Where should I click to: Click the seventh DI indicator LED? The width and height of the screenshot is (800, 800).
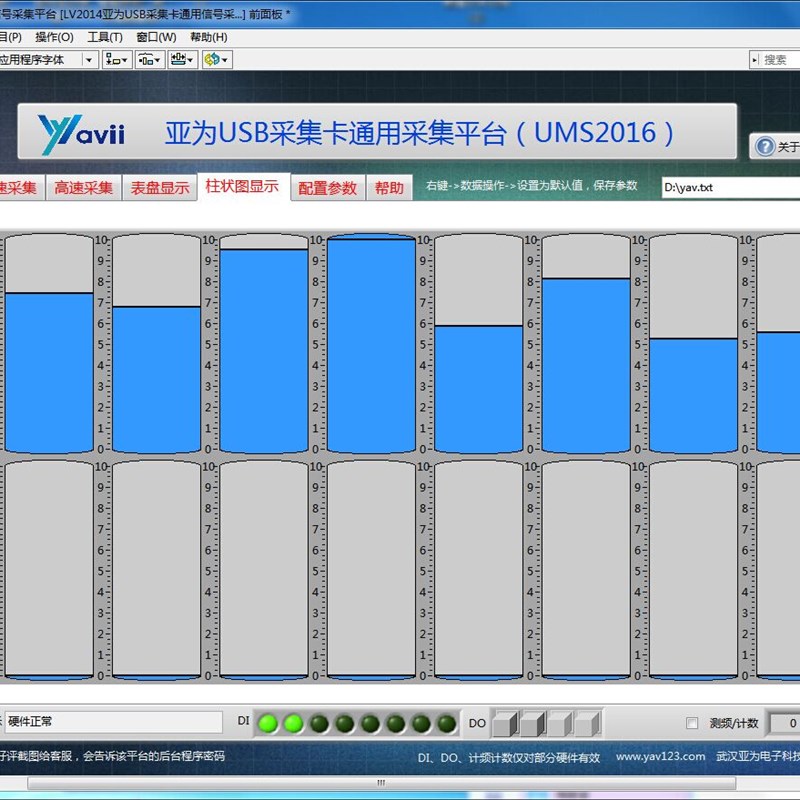421,723
